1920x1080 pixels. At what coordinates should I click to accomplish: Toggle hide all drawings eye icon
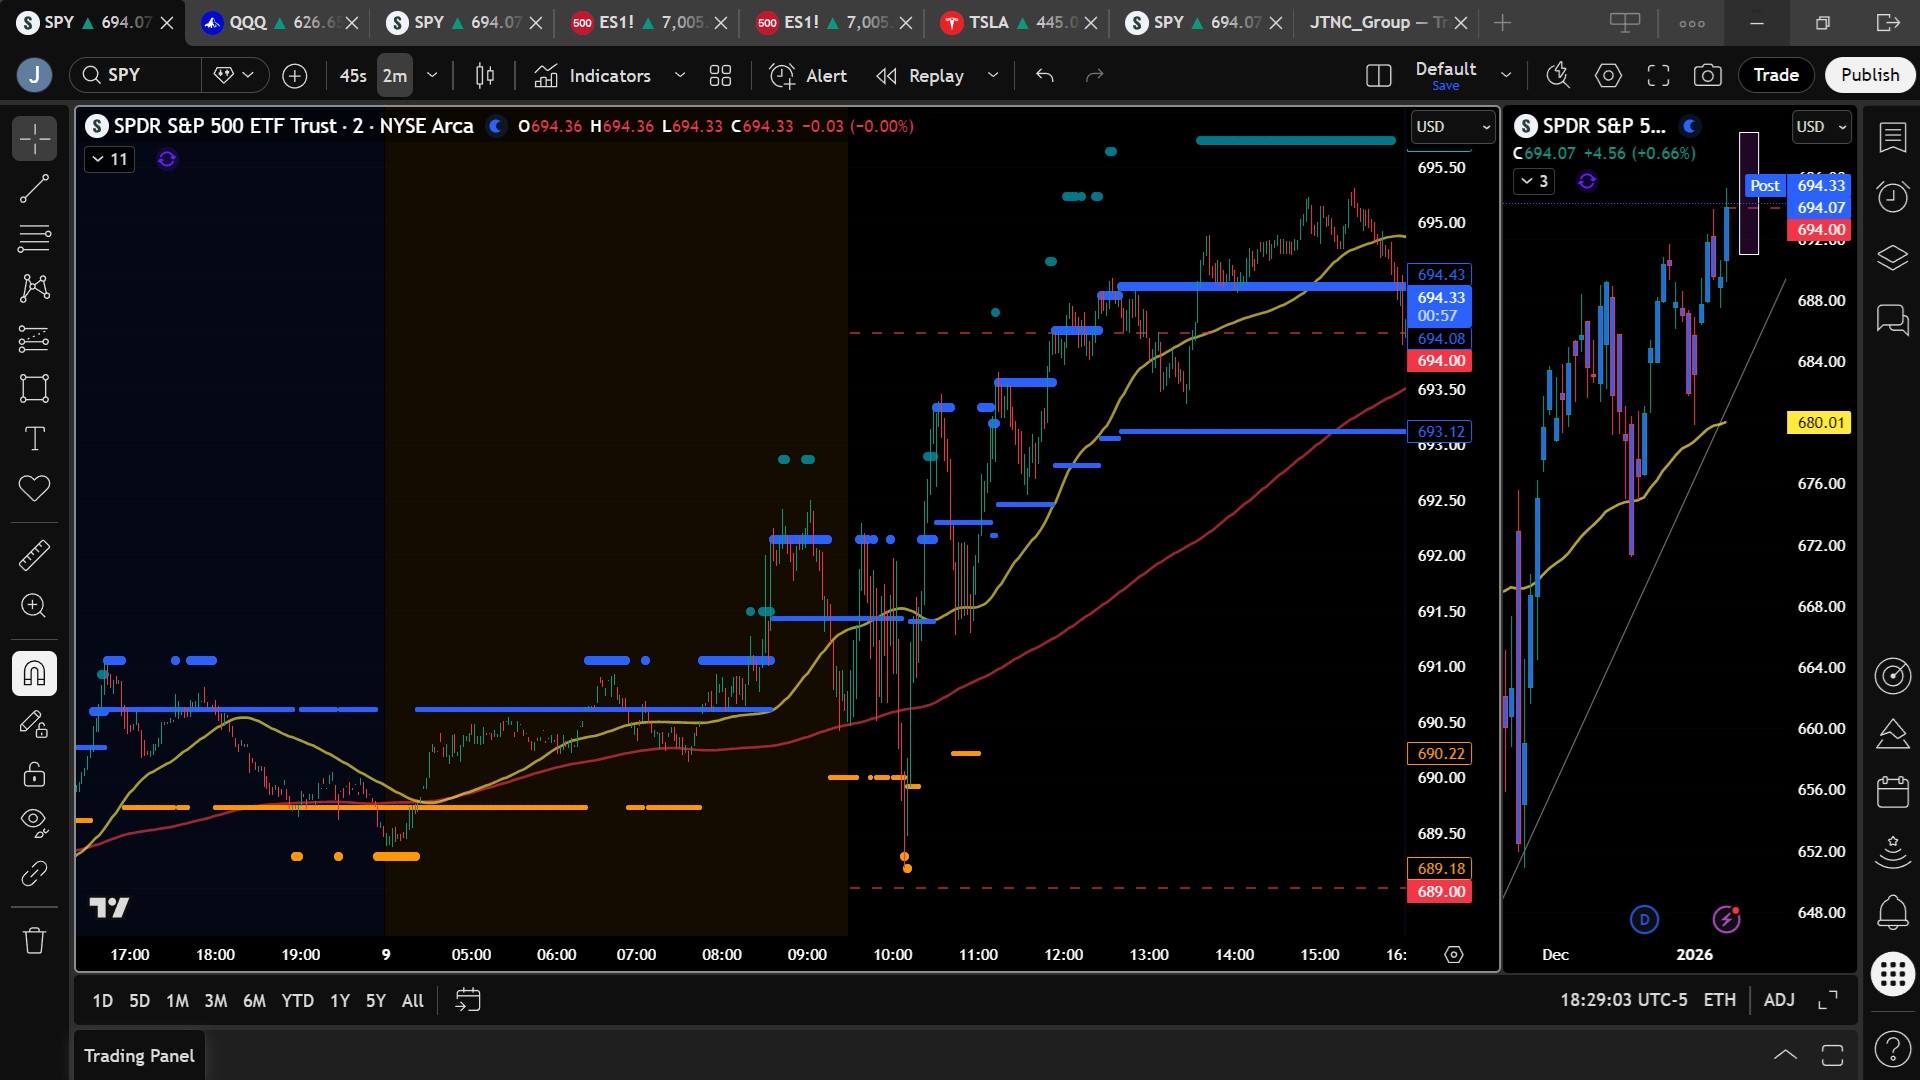[34, 822]
